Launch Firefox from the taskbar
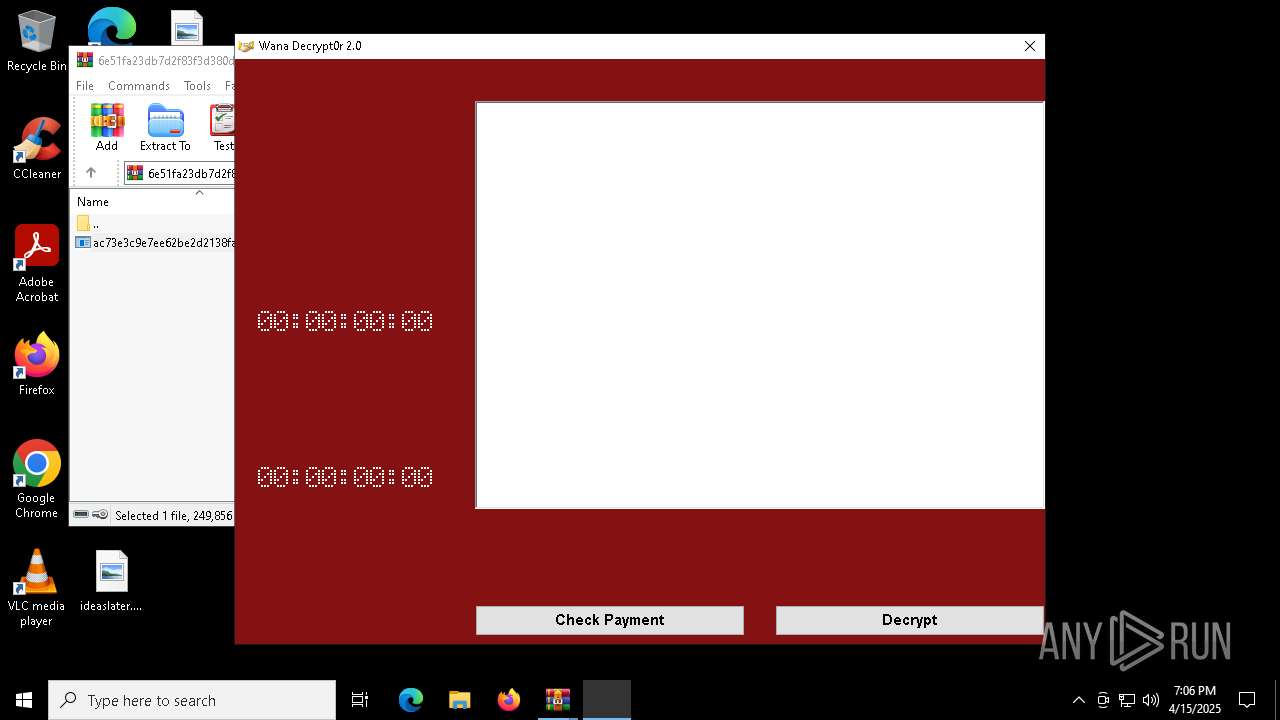This screenshot has height=720, width=1280. [x=509, y=700]
